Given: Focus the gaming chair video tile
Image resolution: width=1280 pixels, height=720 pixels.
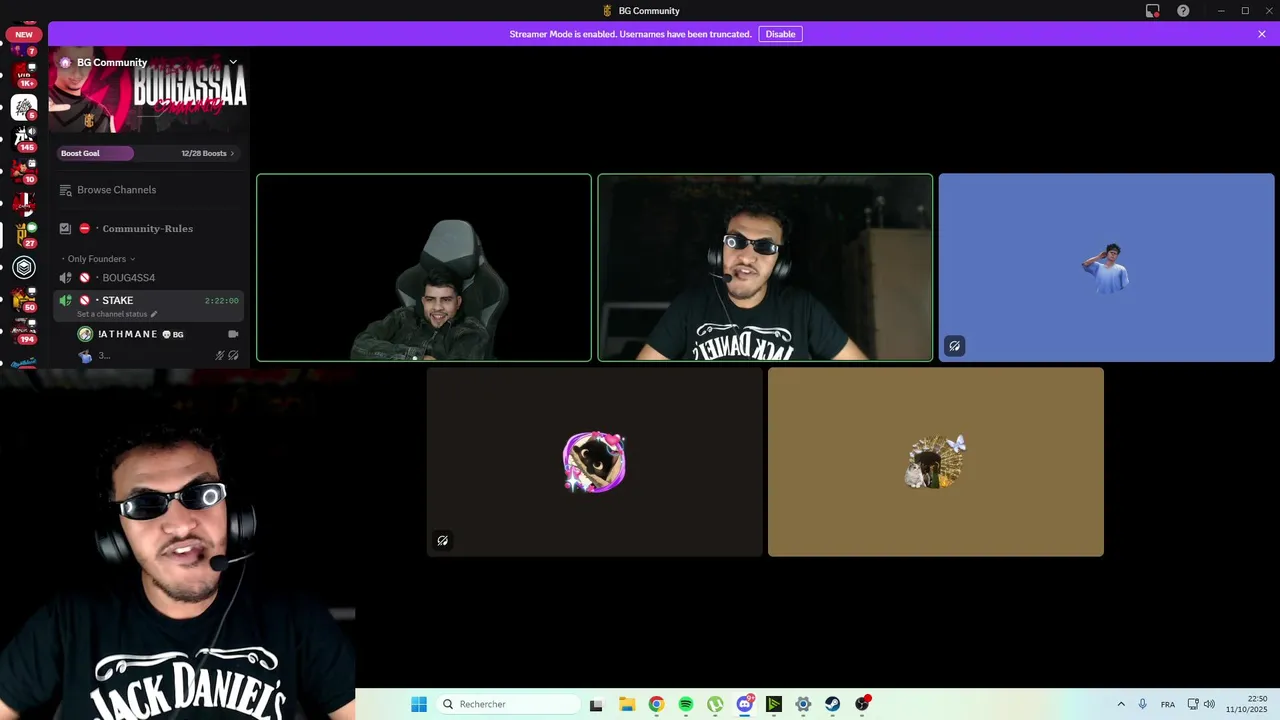Looking at the screenshot, I should coord(424,268).
